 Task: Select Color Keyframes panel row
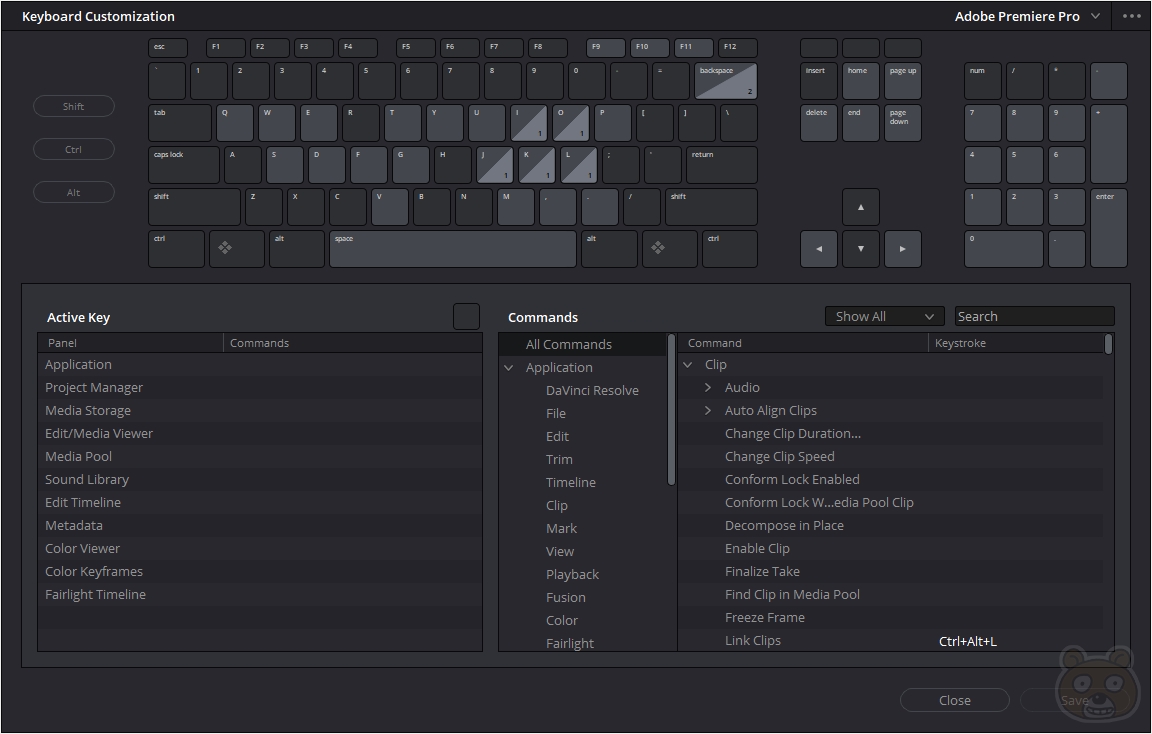coord(260,572)
